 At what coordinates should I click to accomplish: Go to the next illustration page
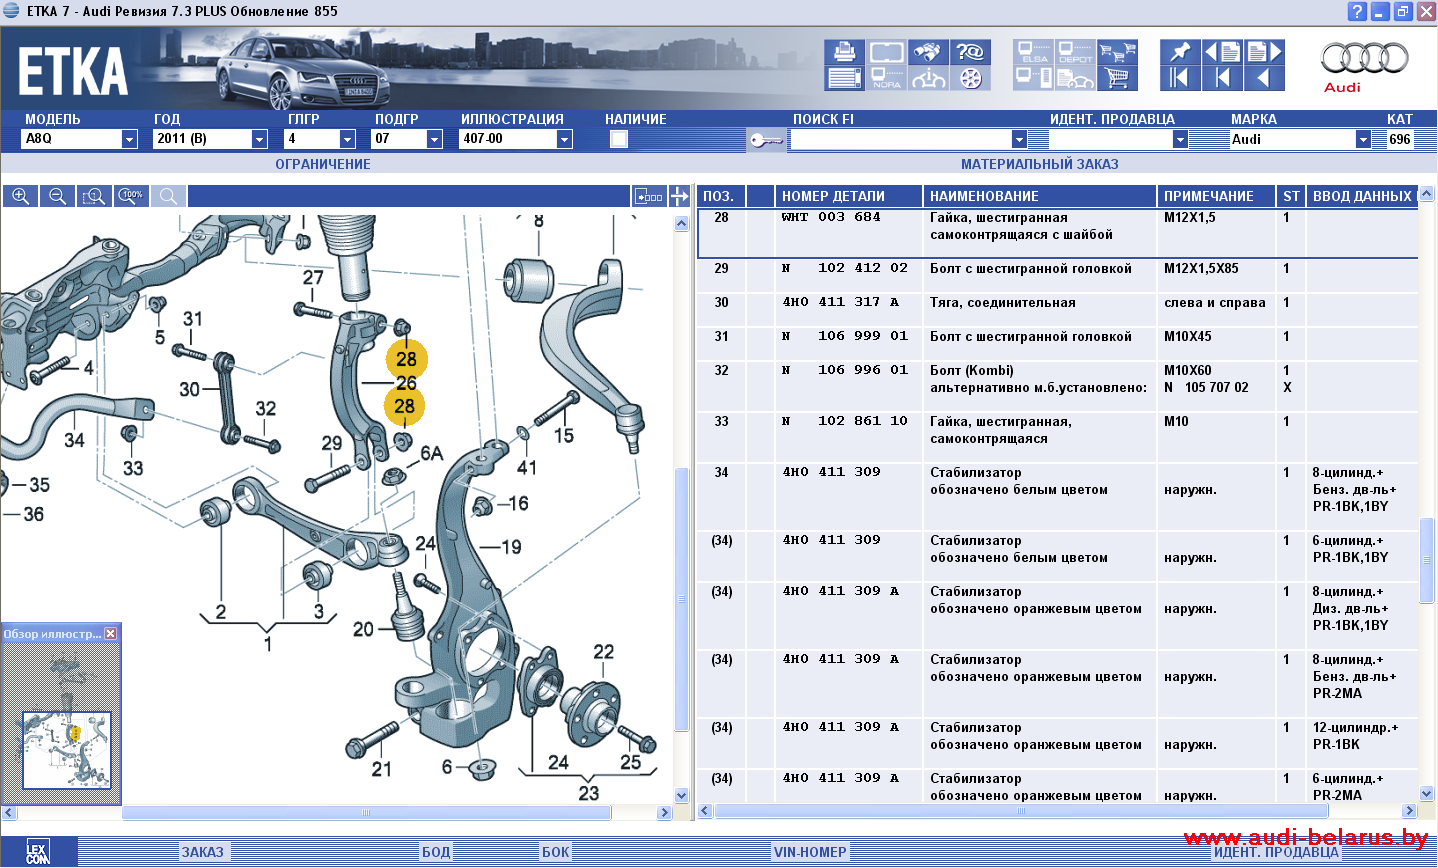pos(1264,52)
